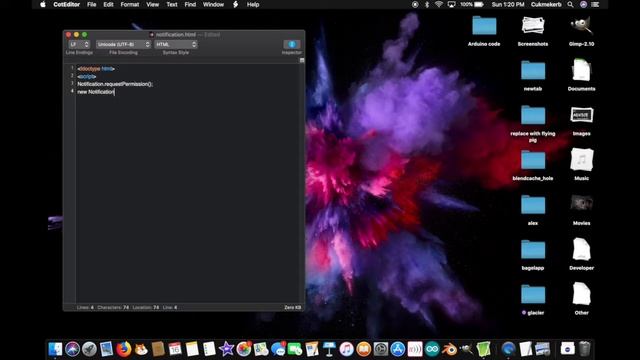This screenshot has width=640, height=360.
Task: Open Spotlight search in menu bar
Action: click(570, 4)
